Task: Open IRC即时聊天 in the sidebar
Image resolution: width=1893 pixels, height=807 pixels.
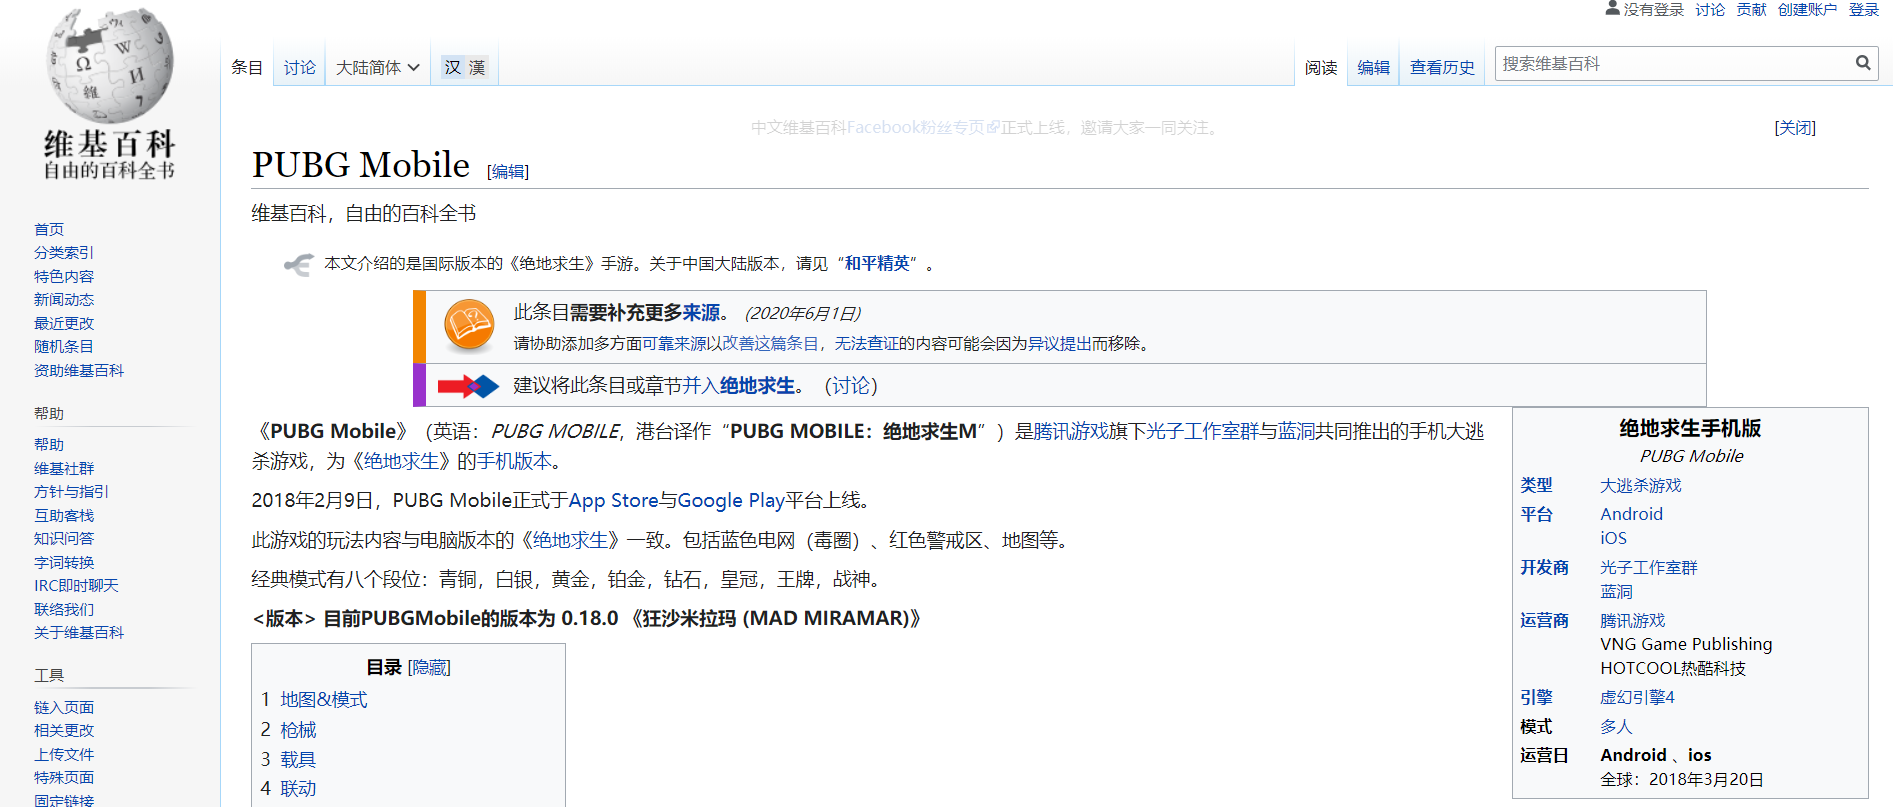Action: pos(76,586)
